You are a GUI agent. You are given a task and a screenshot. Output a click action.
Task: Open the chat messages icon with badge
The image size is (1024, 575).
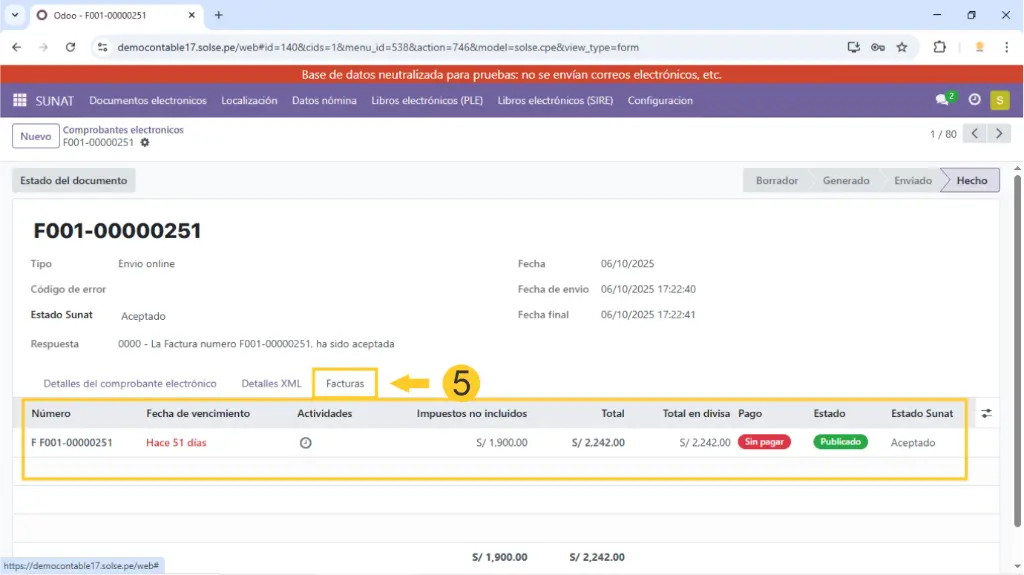click(x=943, y=100)
